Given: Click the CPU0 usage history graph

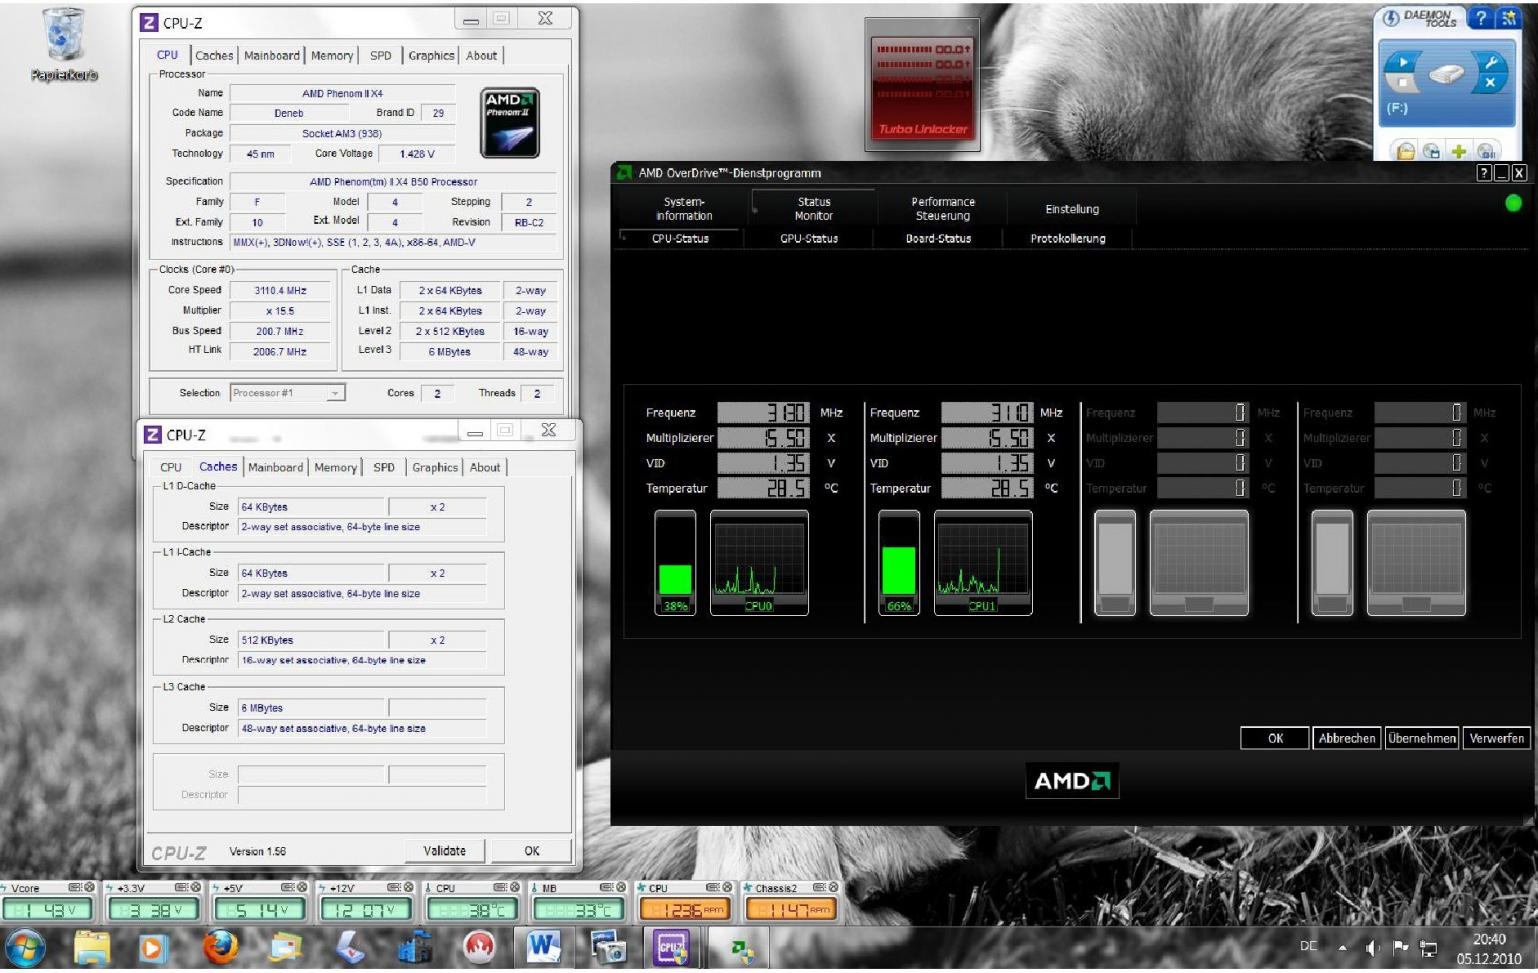Looking at the screenshot, I should point(759,563).
